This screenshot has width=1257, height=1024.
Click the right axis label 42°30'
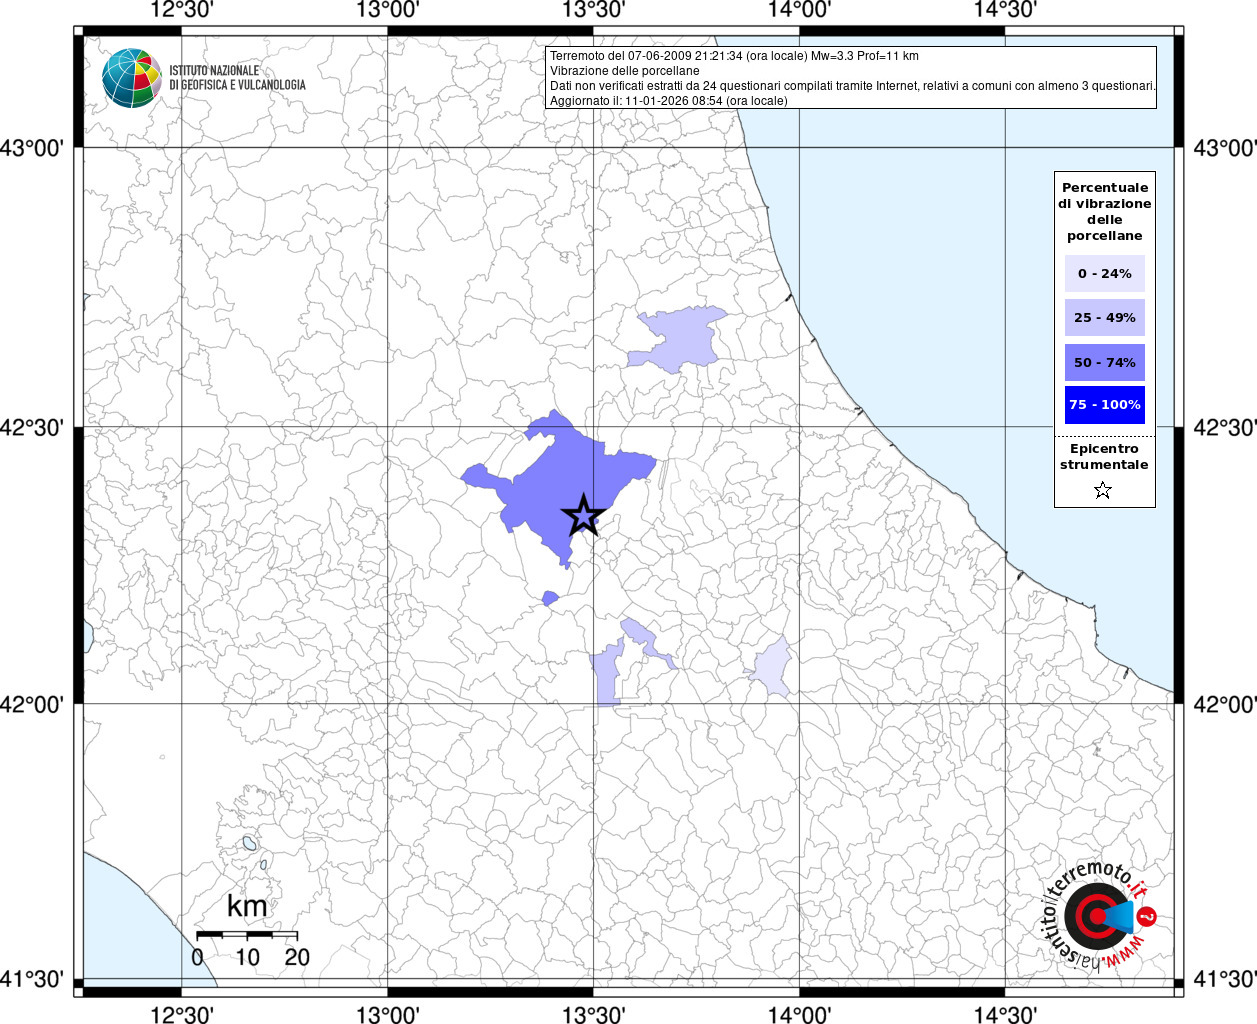pos(1225,428)
